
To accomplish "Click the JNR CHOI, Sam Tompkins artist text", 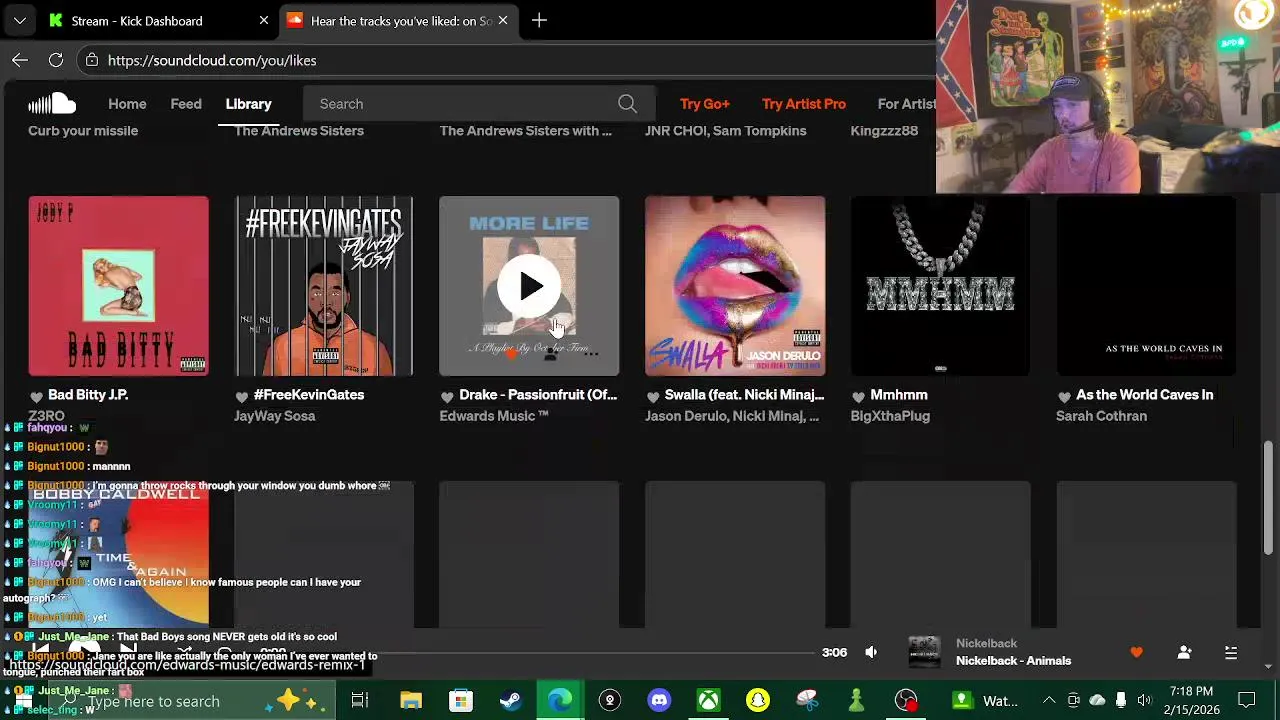I will coord(725,131).
